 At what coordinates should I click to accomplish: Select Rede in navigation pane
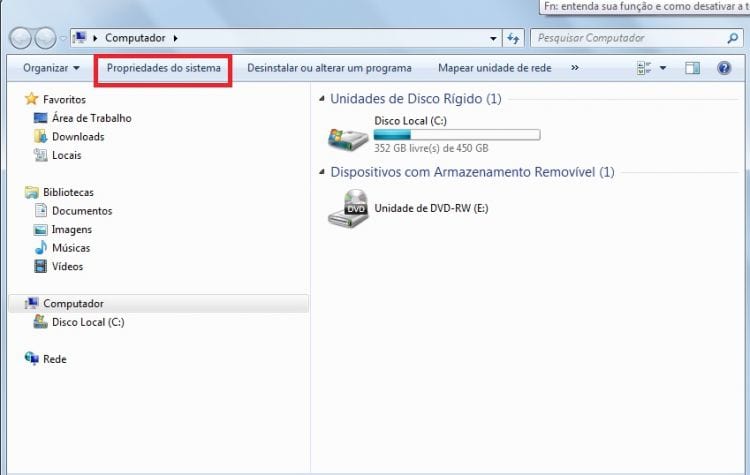pos(55,359)
